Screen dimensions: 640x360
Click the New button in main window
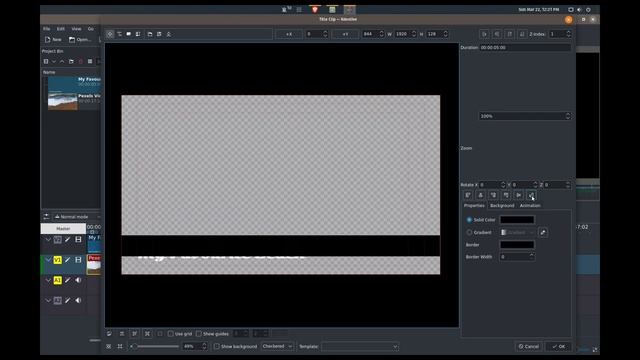pos(53,40)
